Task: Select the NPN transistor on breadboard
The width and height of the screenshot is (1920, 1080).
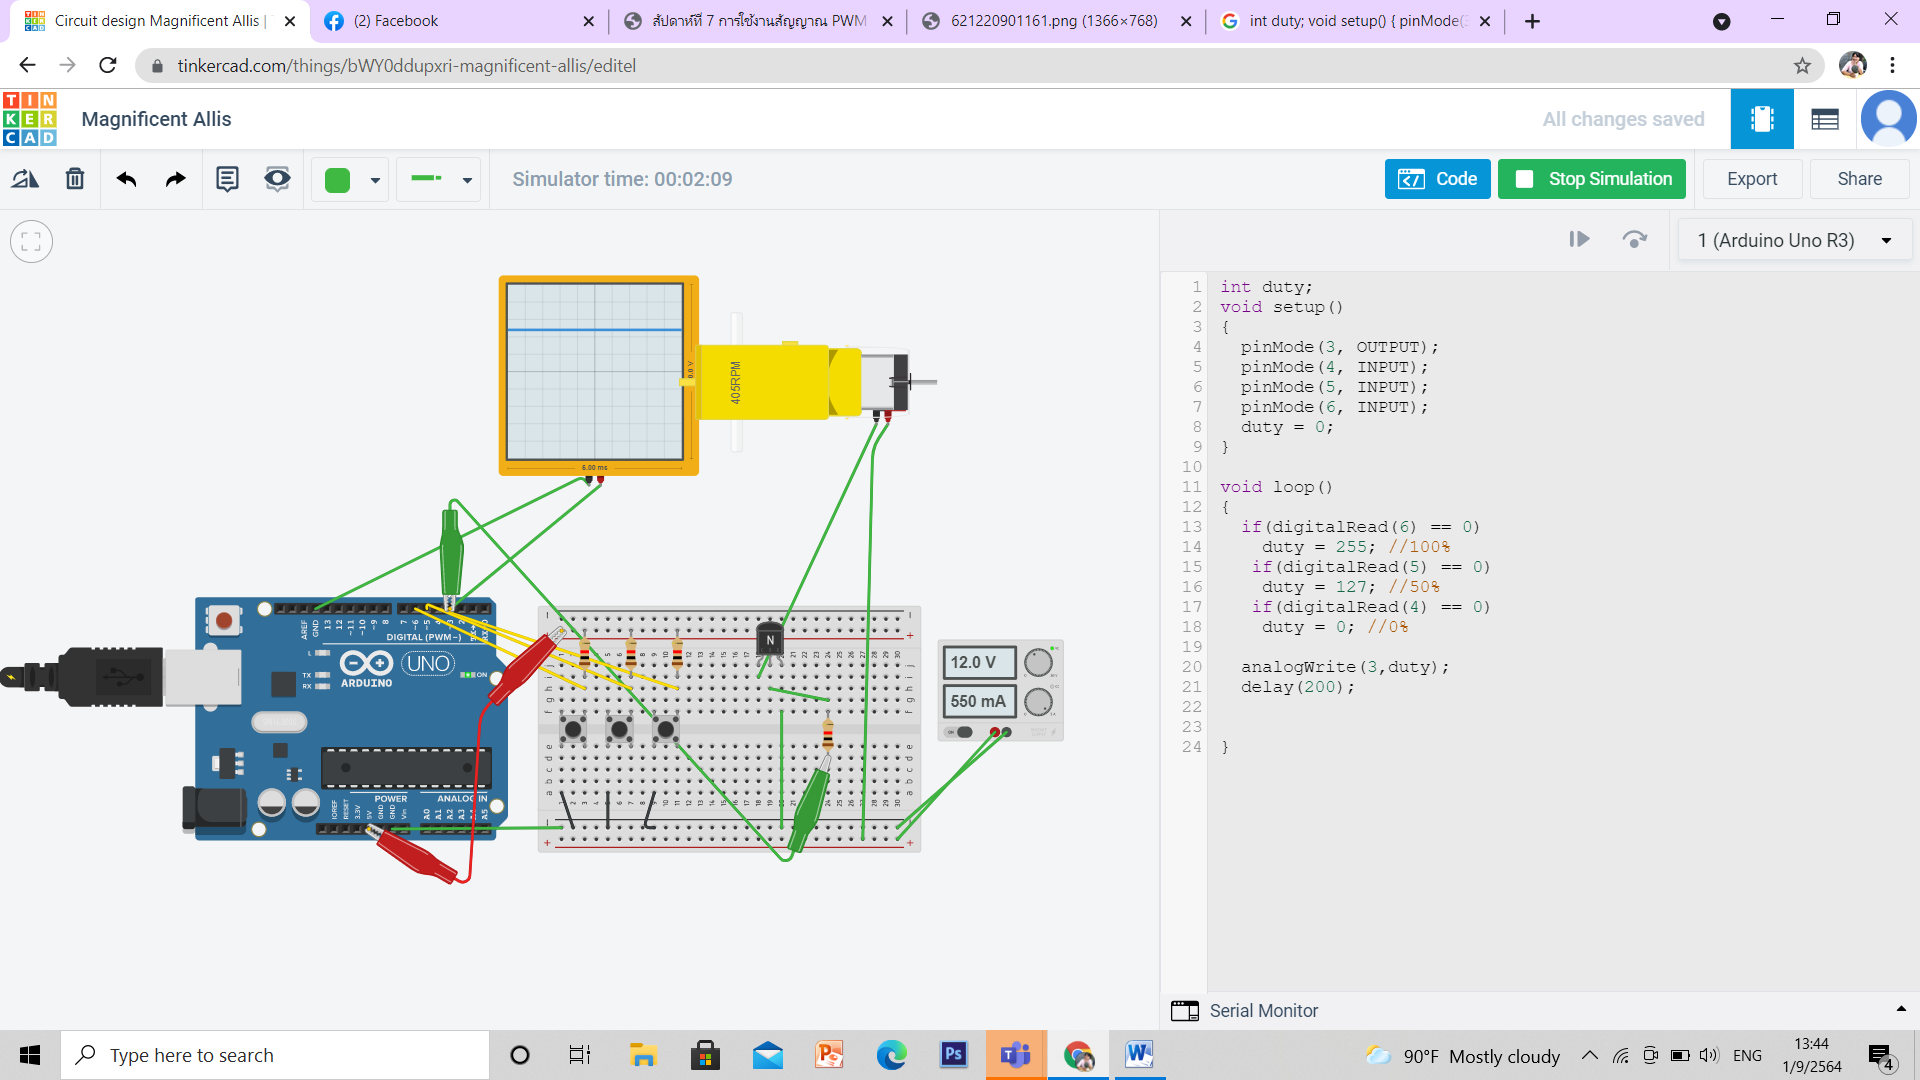Action: click(x=770, y=640)
